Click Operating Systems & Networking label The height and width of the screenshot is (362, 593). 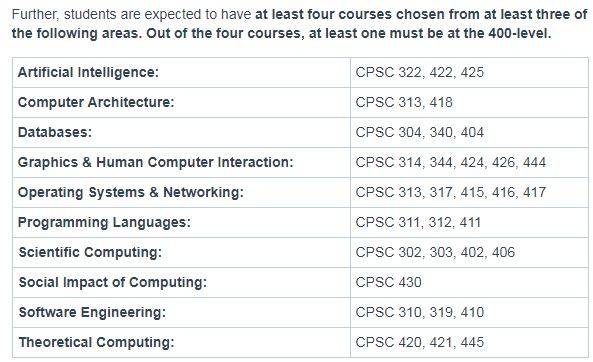[x=131, y=192]
